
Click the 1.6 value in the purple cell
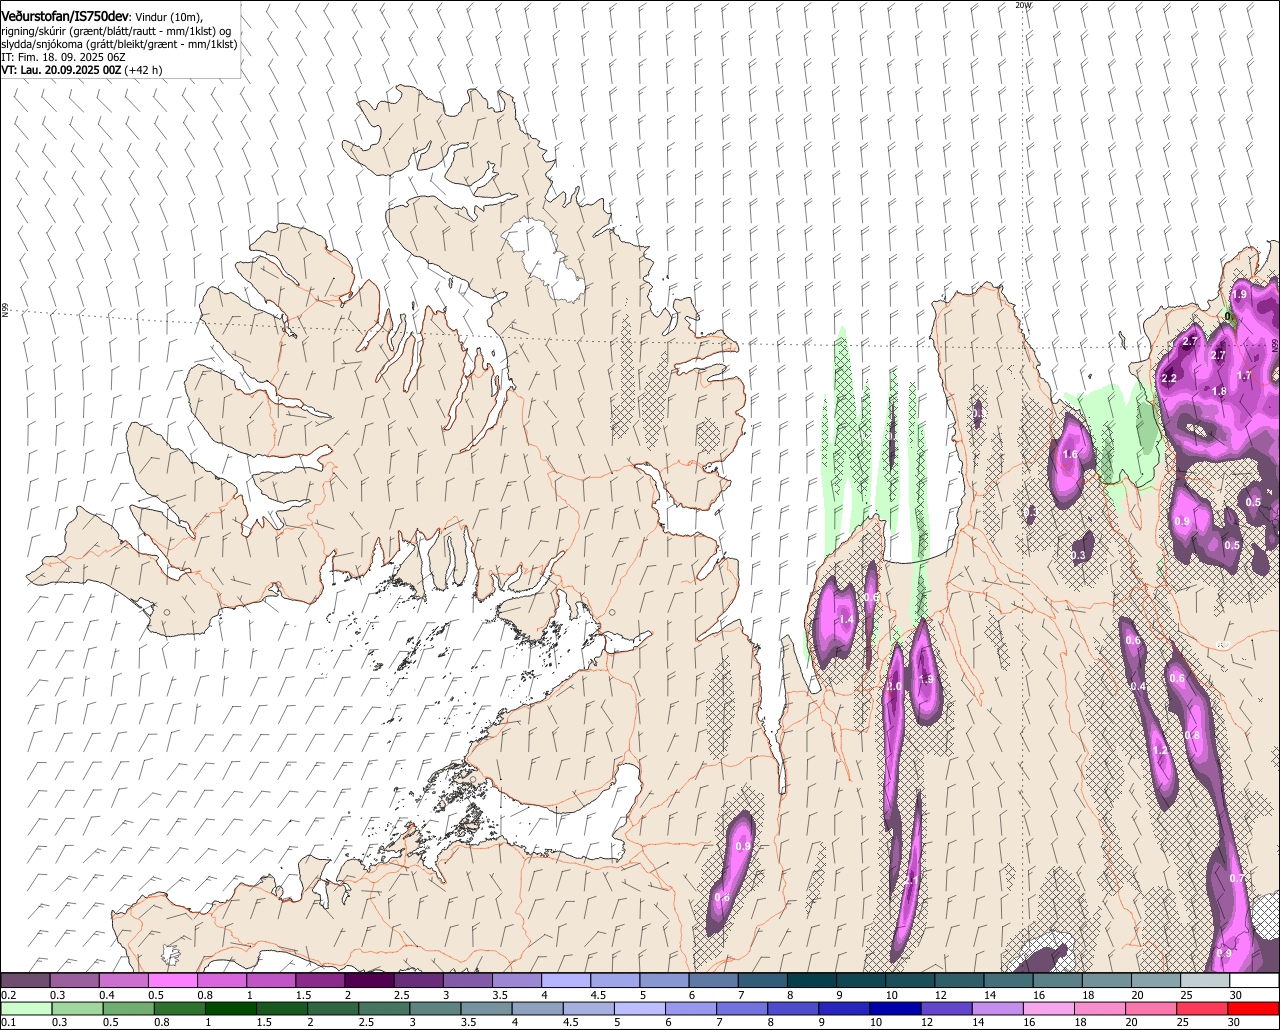click(x=1070, y=455)
